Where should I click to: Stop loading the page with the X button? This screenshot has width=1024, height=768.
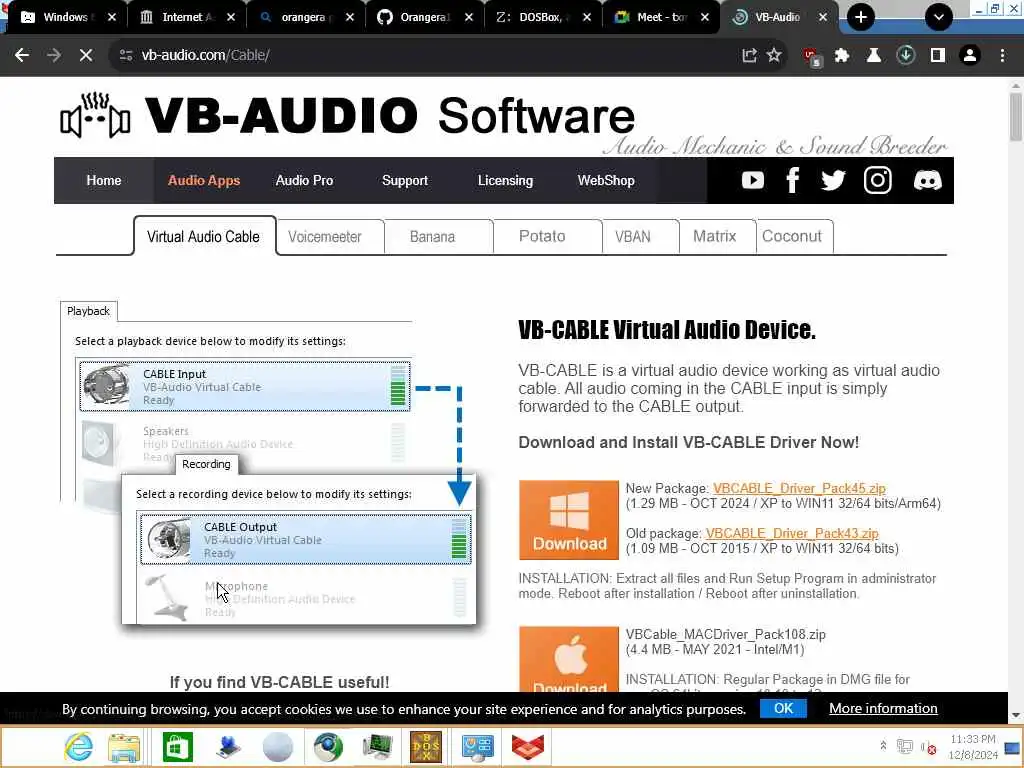(x=86, y=55)
